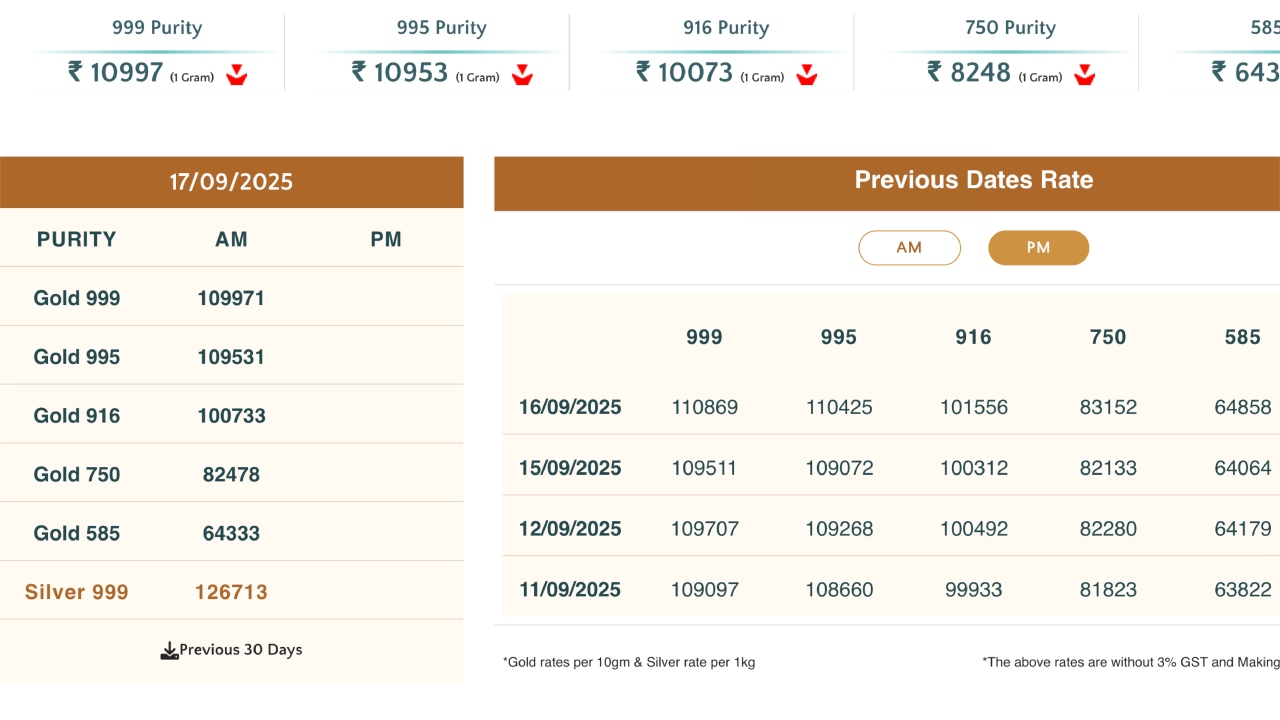Image resolution: width=1280 pixels, height=720 pixels.
Task: Click the PM column header in today's table
Action: click(x=386, y=239)
